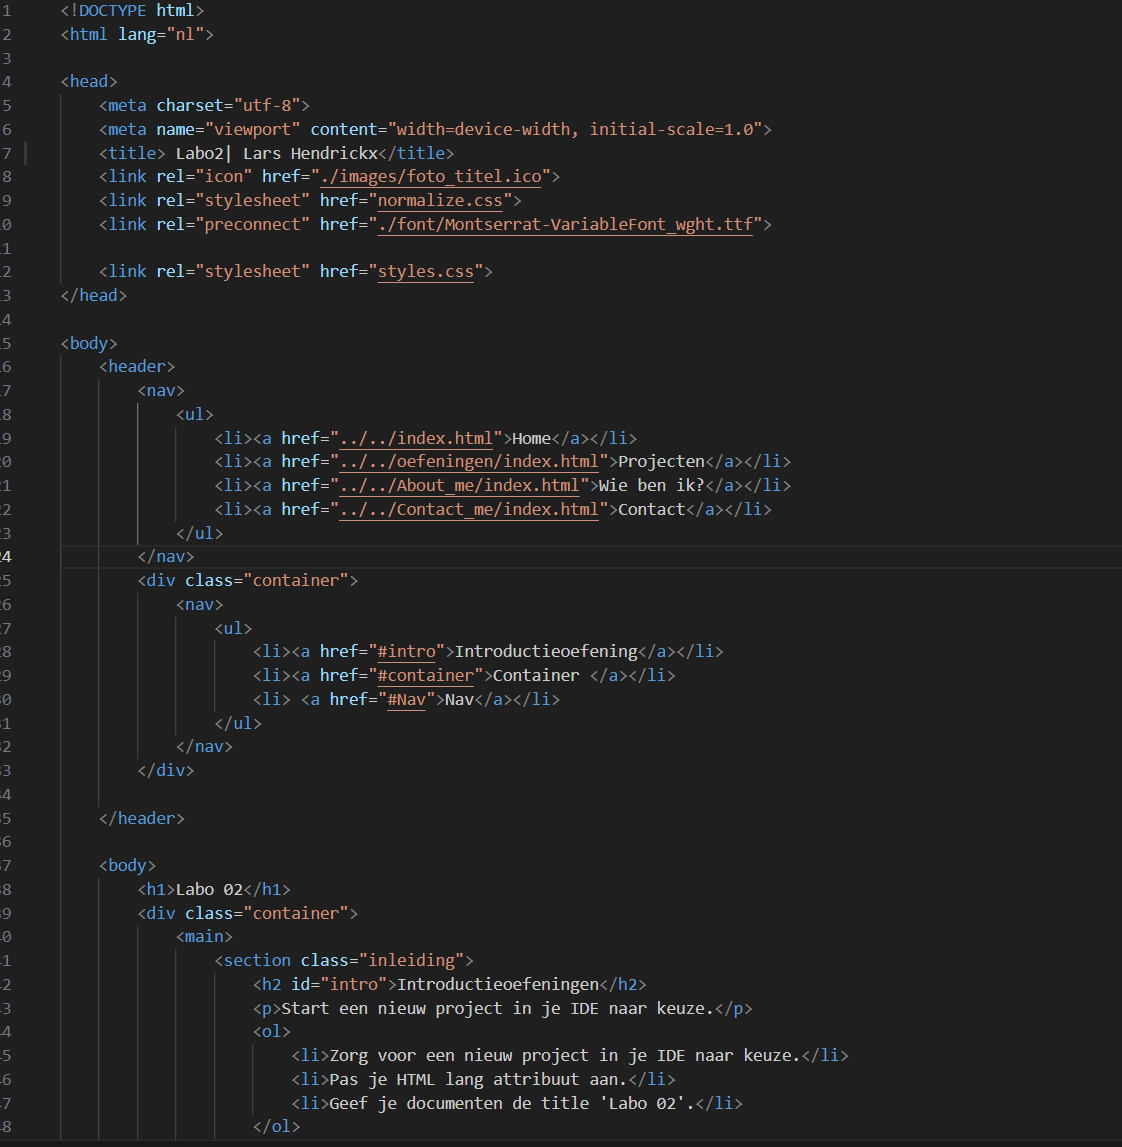Follow the ../../Contact_me/index.html href
This screenshot has width=1122, height=1147.
coord(469,509)
